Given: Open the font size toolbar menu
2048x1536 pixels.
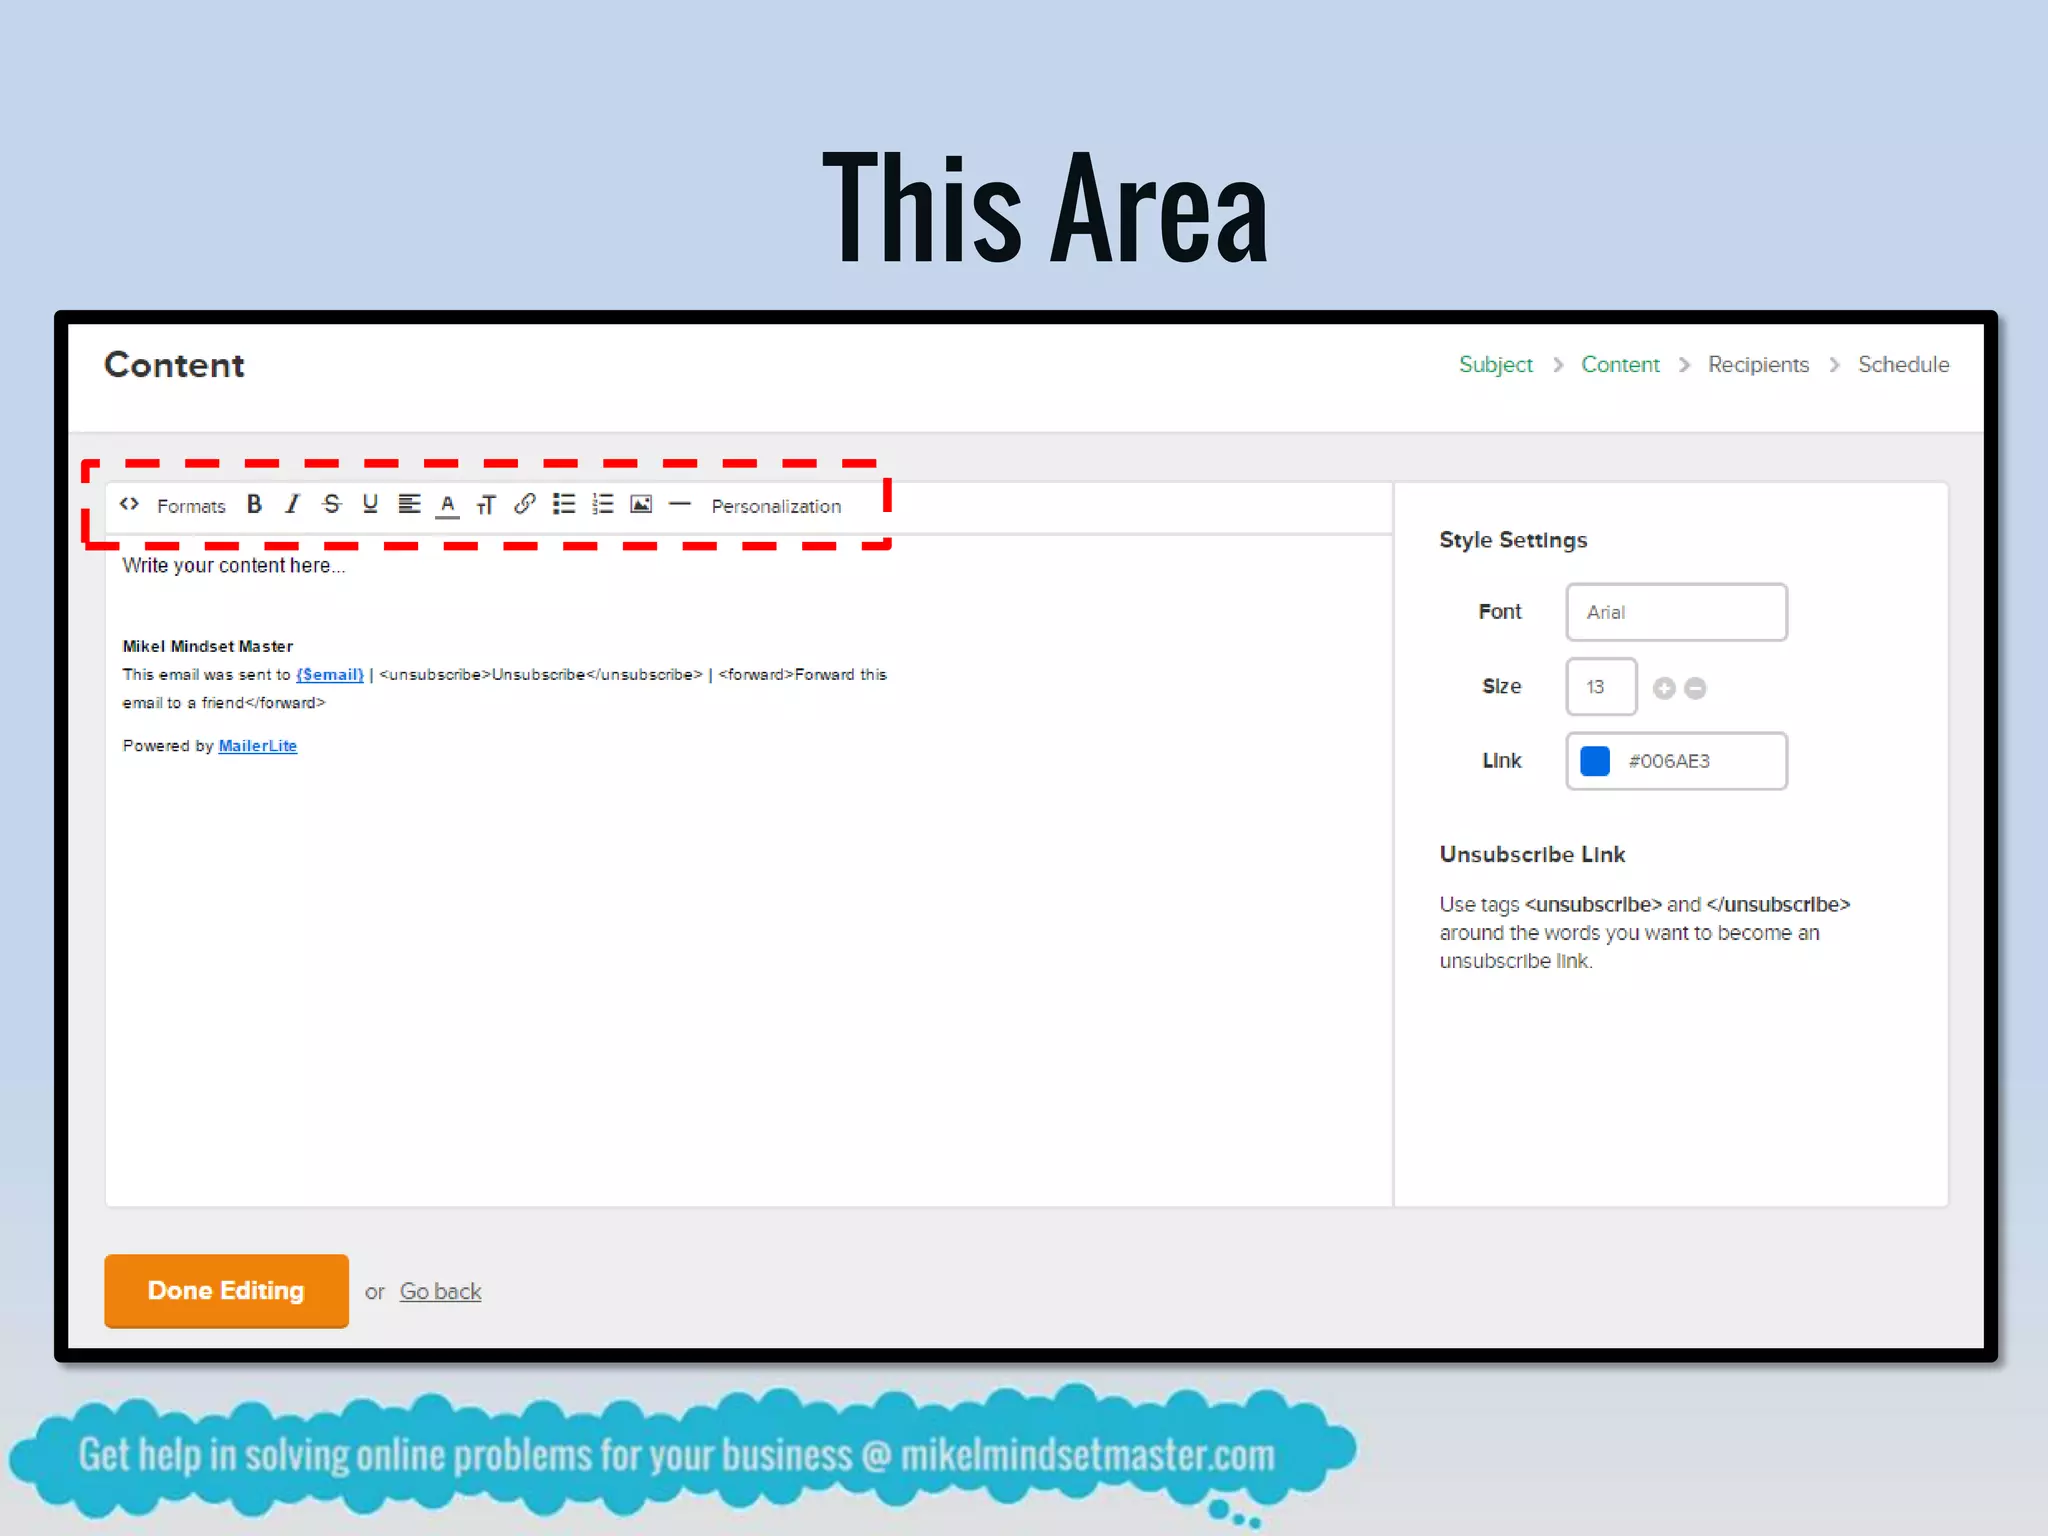Looking at the screenshot, I should click(486, 505).
